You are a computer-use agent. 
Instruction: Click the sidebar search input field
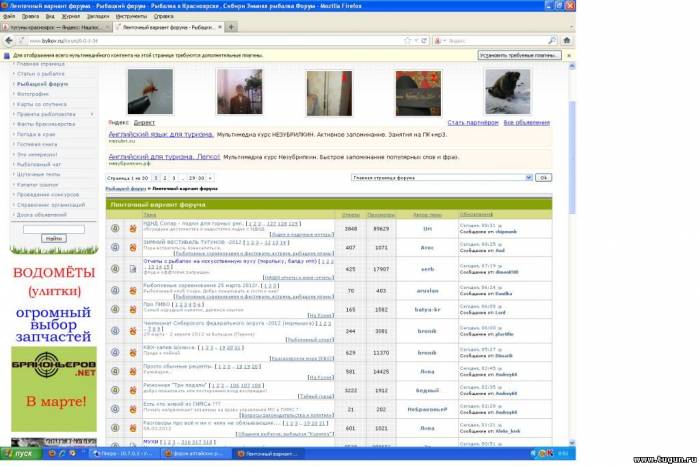click(x=54, y=229)
